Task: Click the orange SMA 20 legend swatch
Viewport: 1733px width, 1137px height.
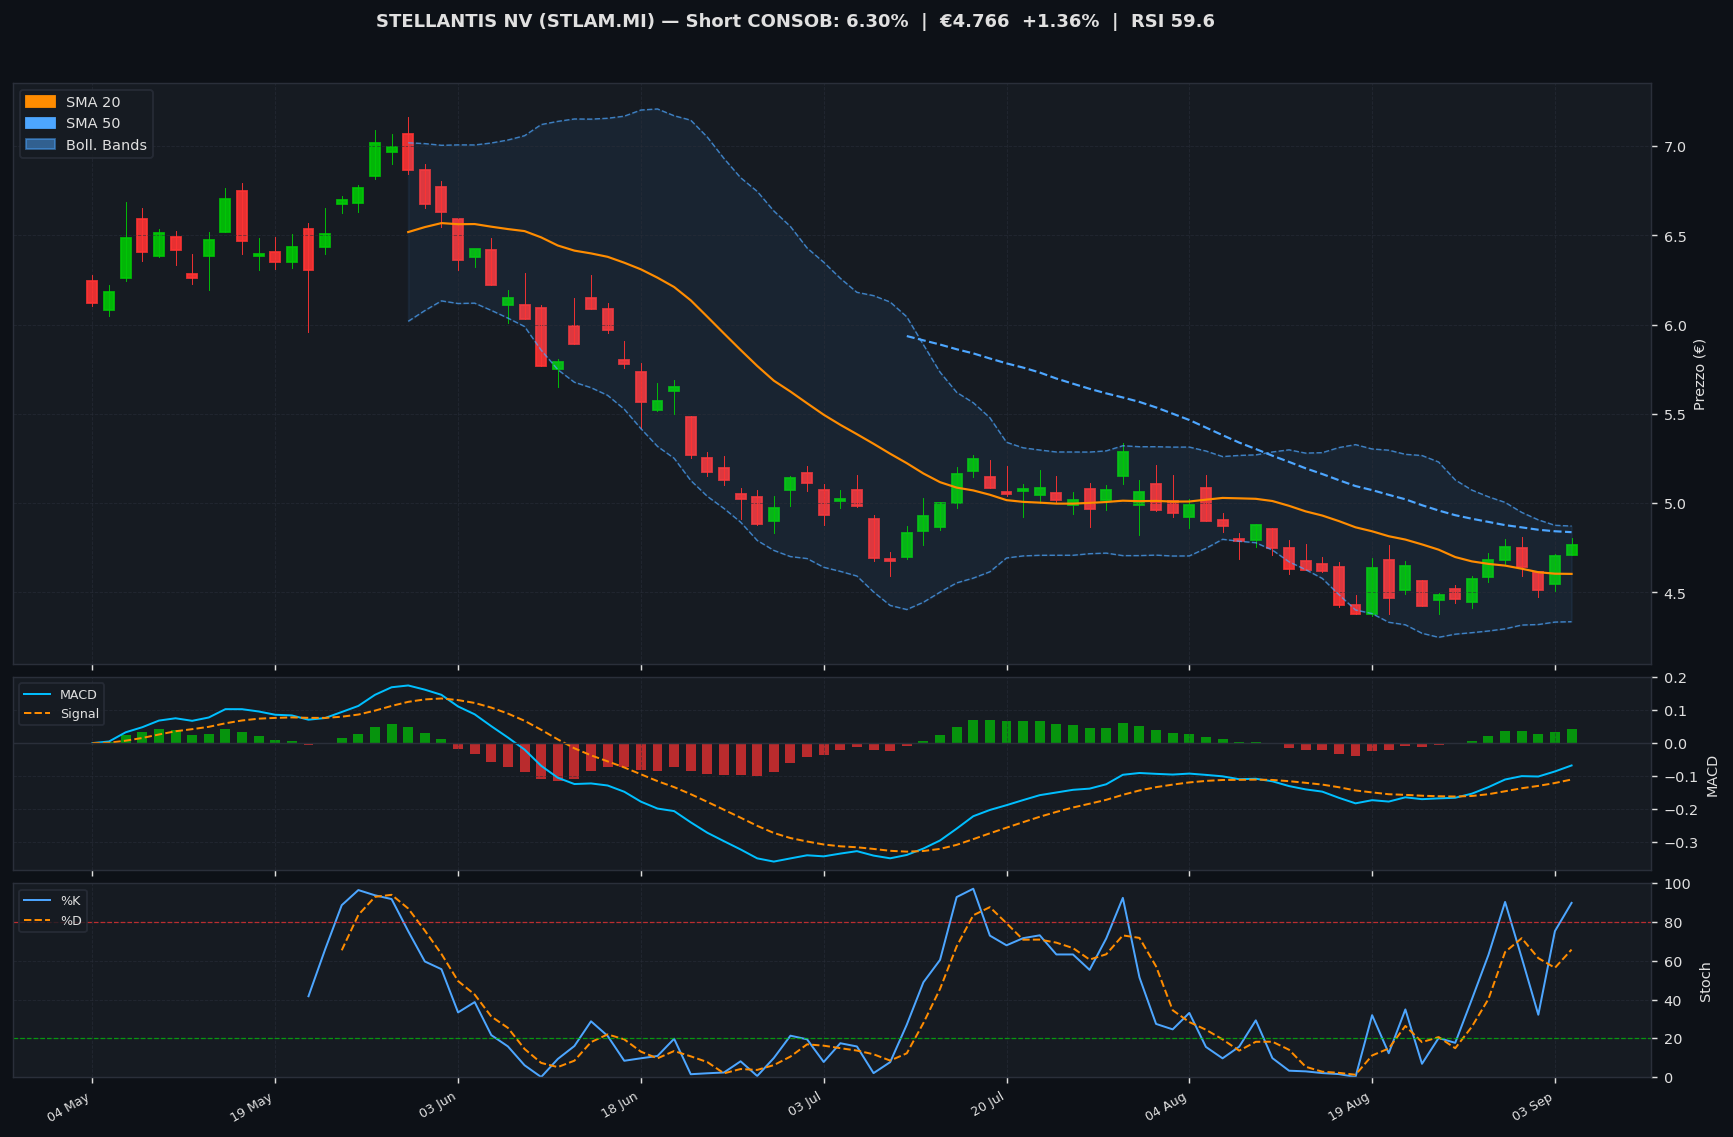Action: click(x=40, y=102)
